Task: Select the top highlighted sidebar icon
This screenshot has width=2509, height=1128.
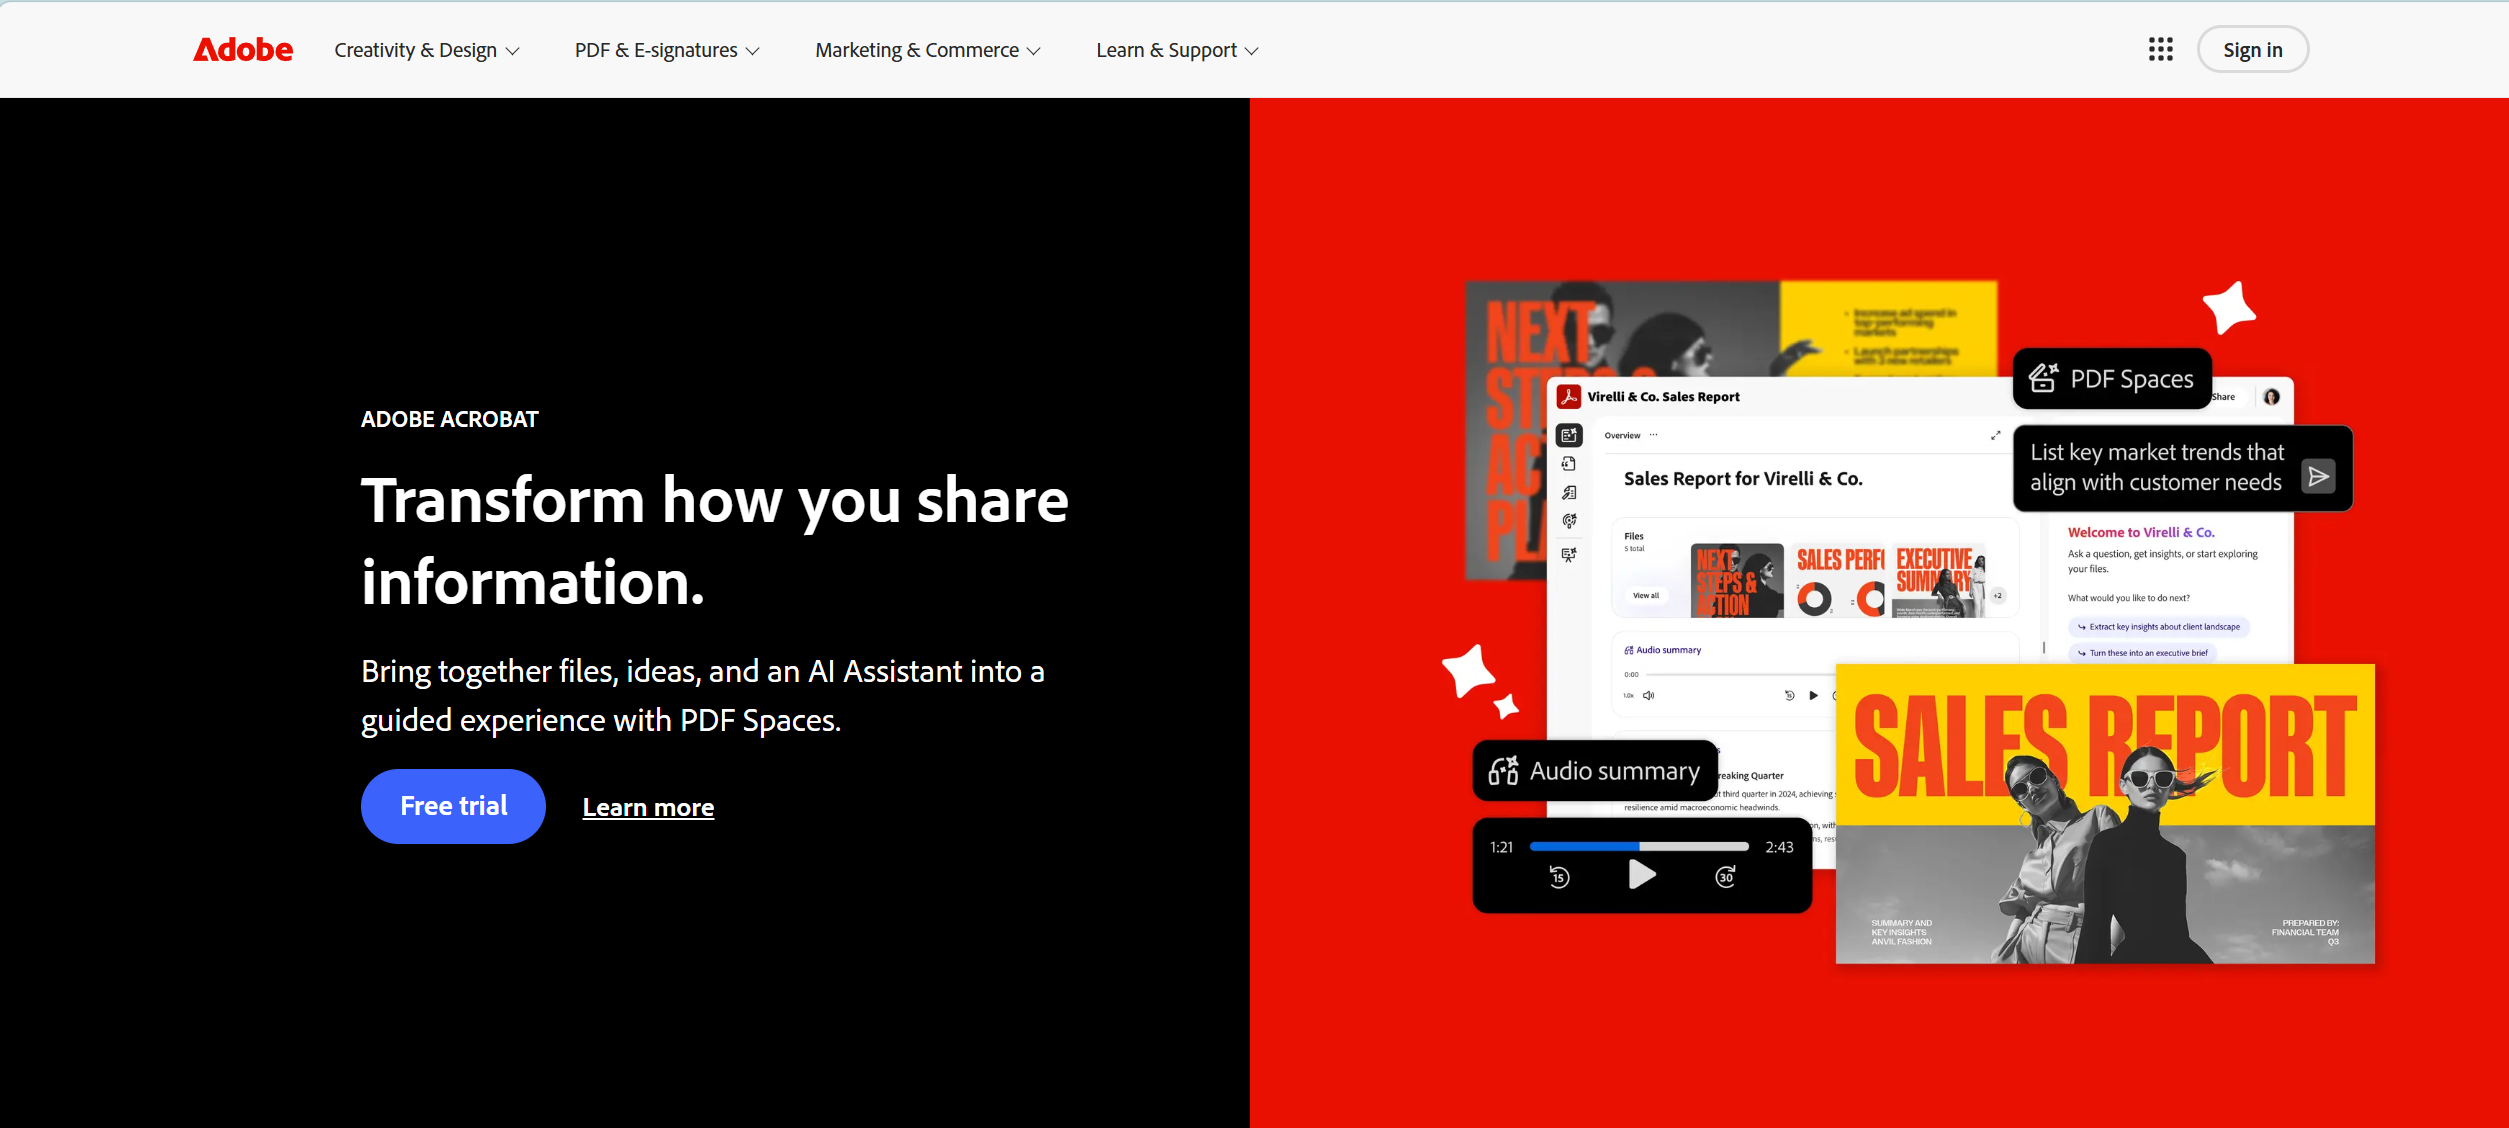Action: (x=1568, y=435)
